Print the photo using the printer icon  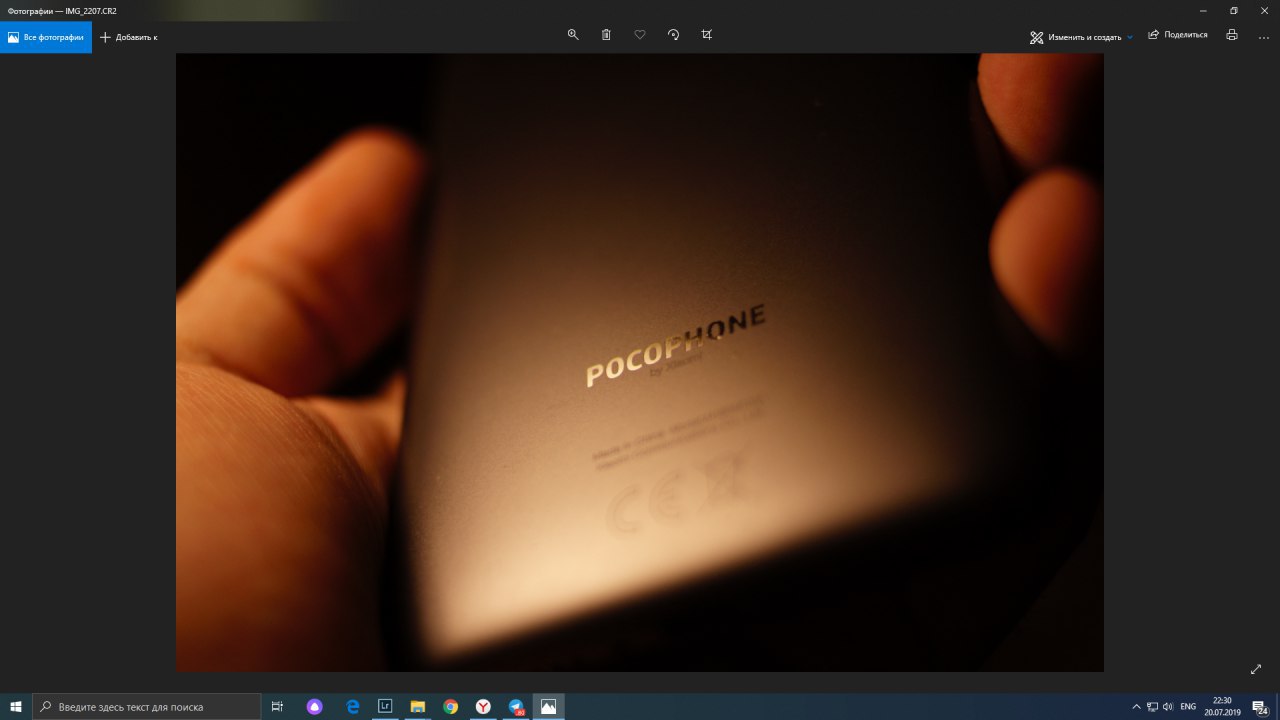(1232, 35)
